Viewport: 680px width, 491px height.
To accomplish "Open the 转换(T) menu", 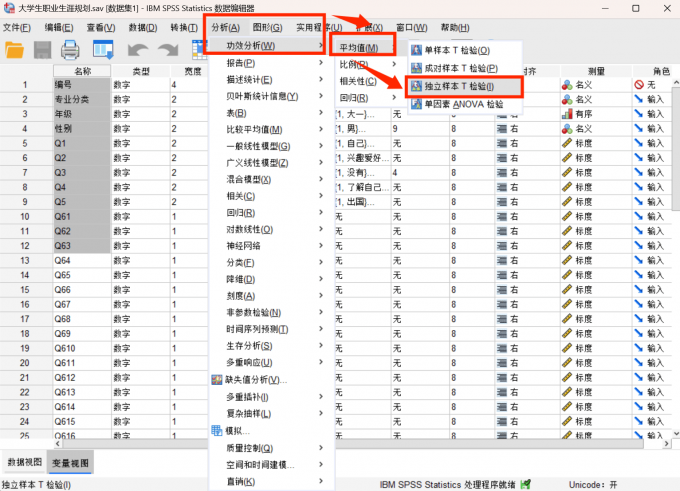I will tap(184, 28).
